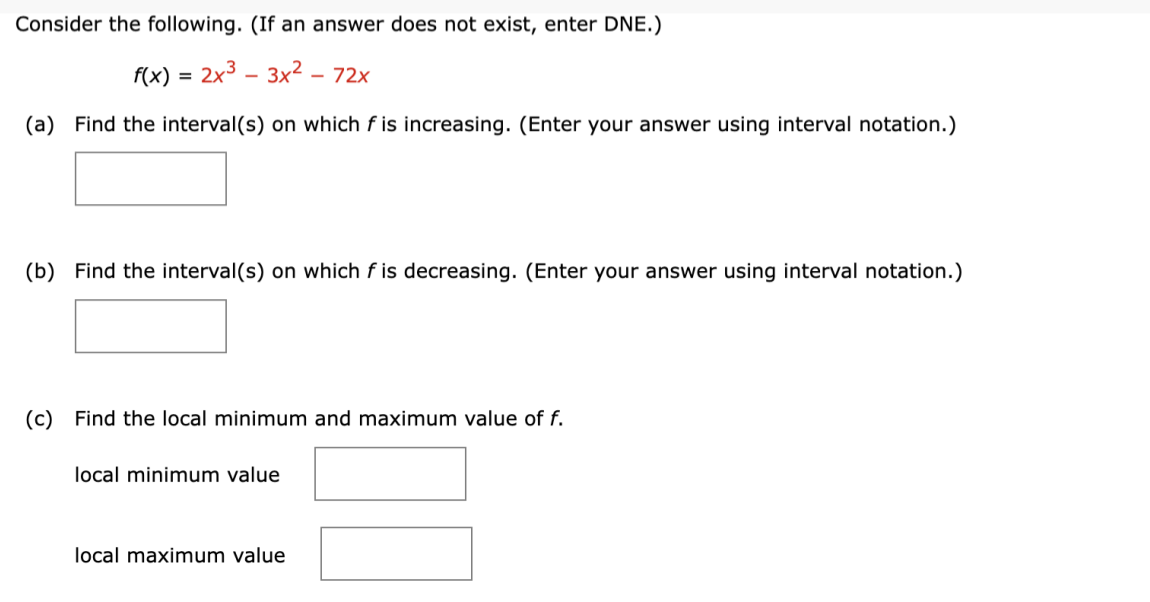
Task: Select the decreasing intervals answer field
Action: (150, 325)
